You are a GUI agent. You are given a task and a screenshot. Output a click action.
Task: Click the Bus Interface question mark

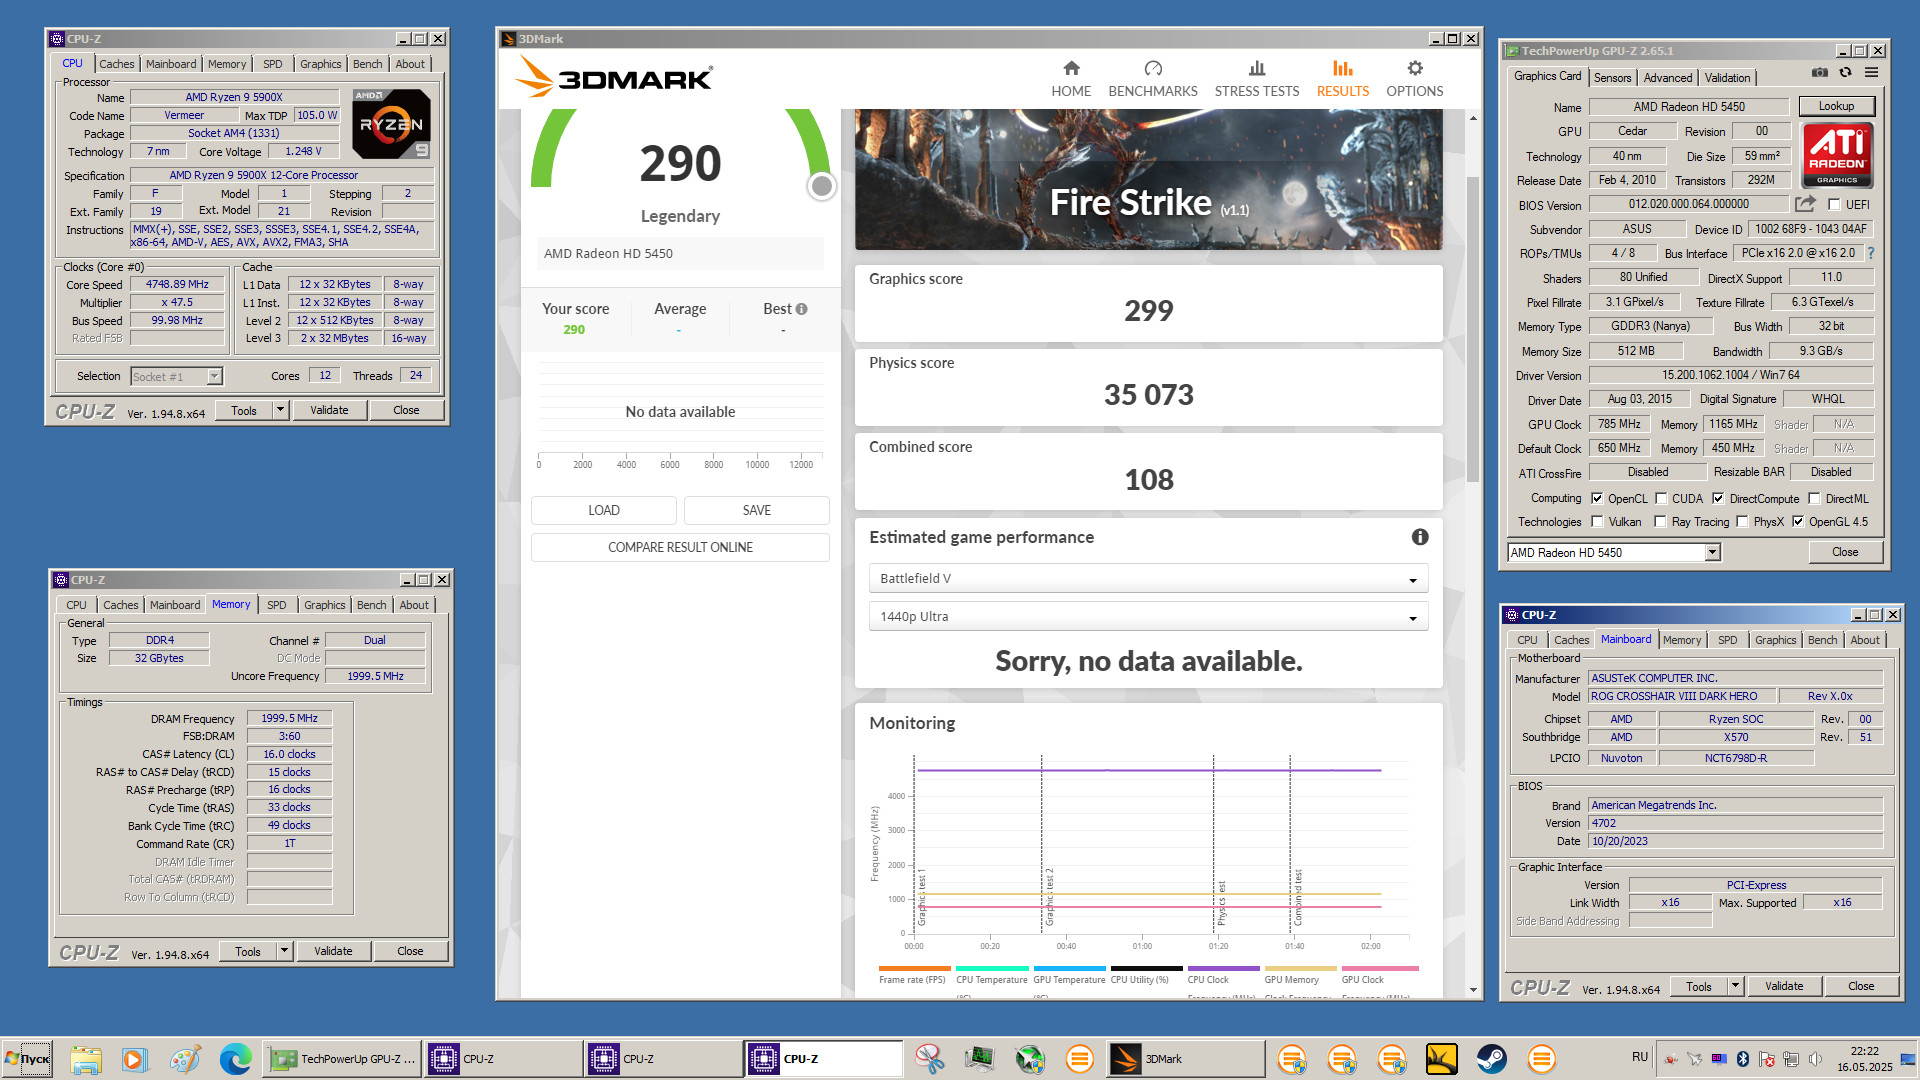click(x=1871, y=253)
